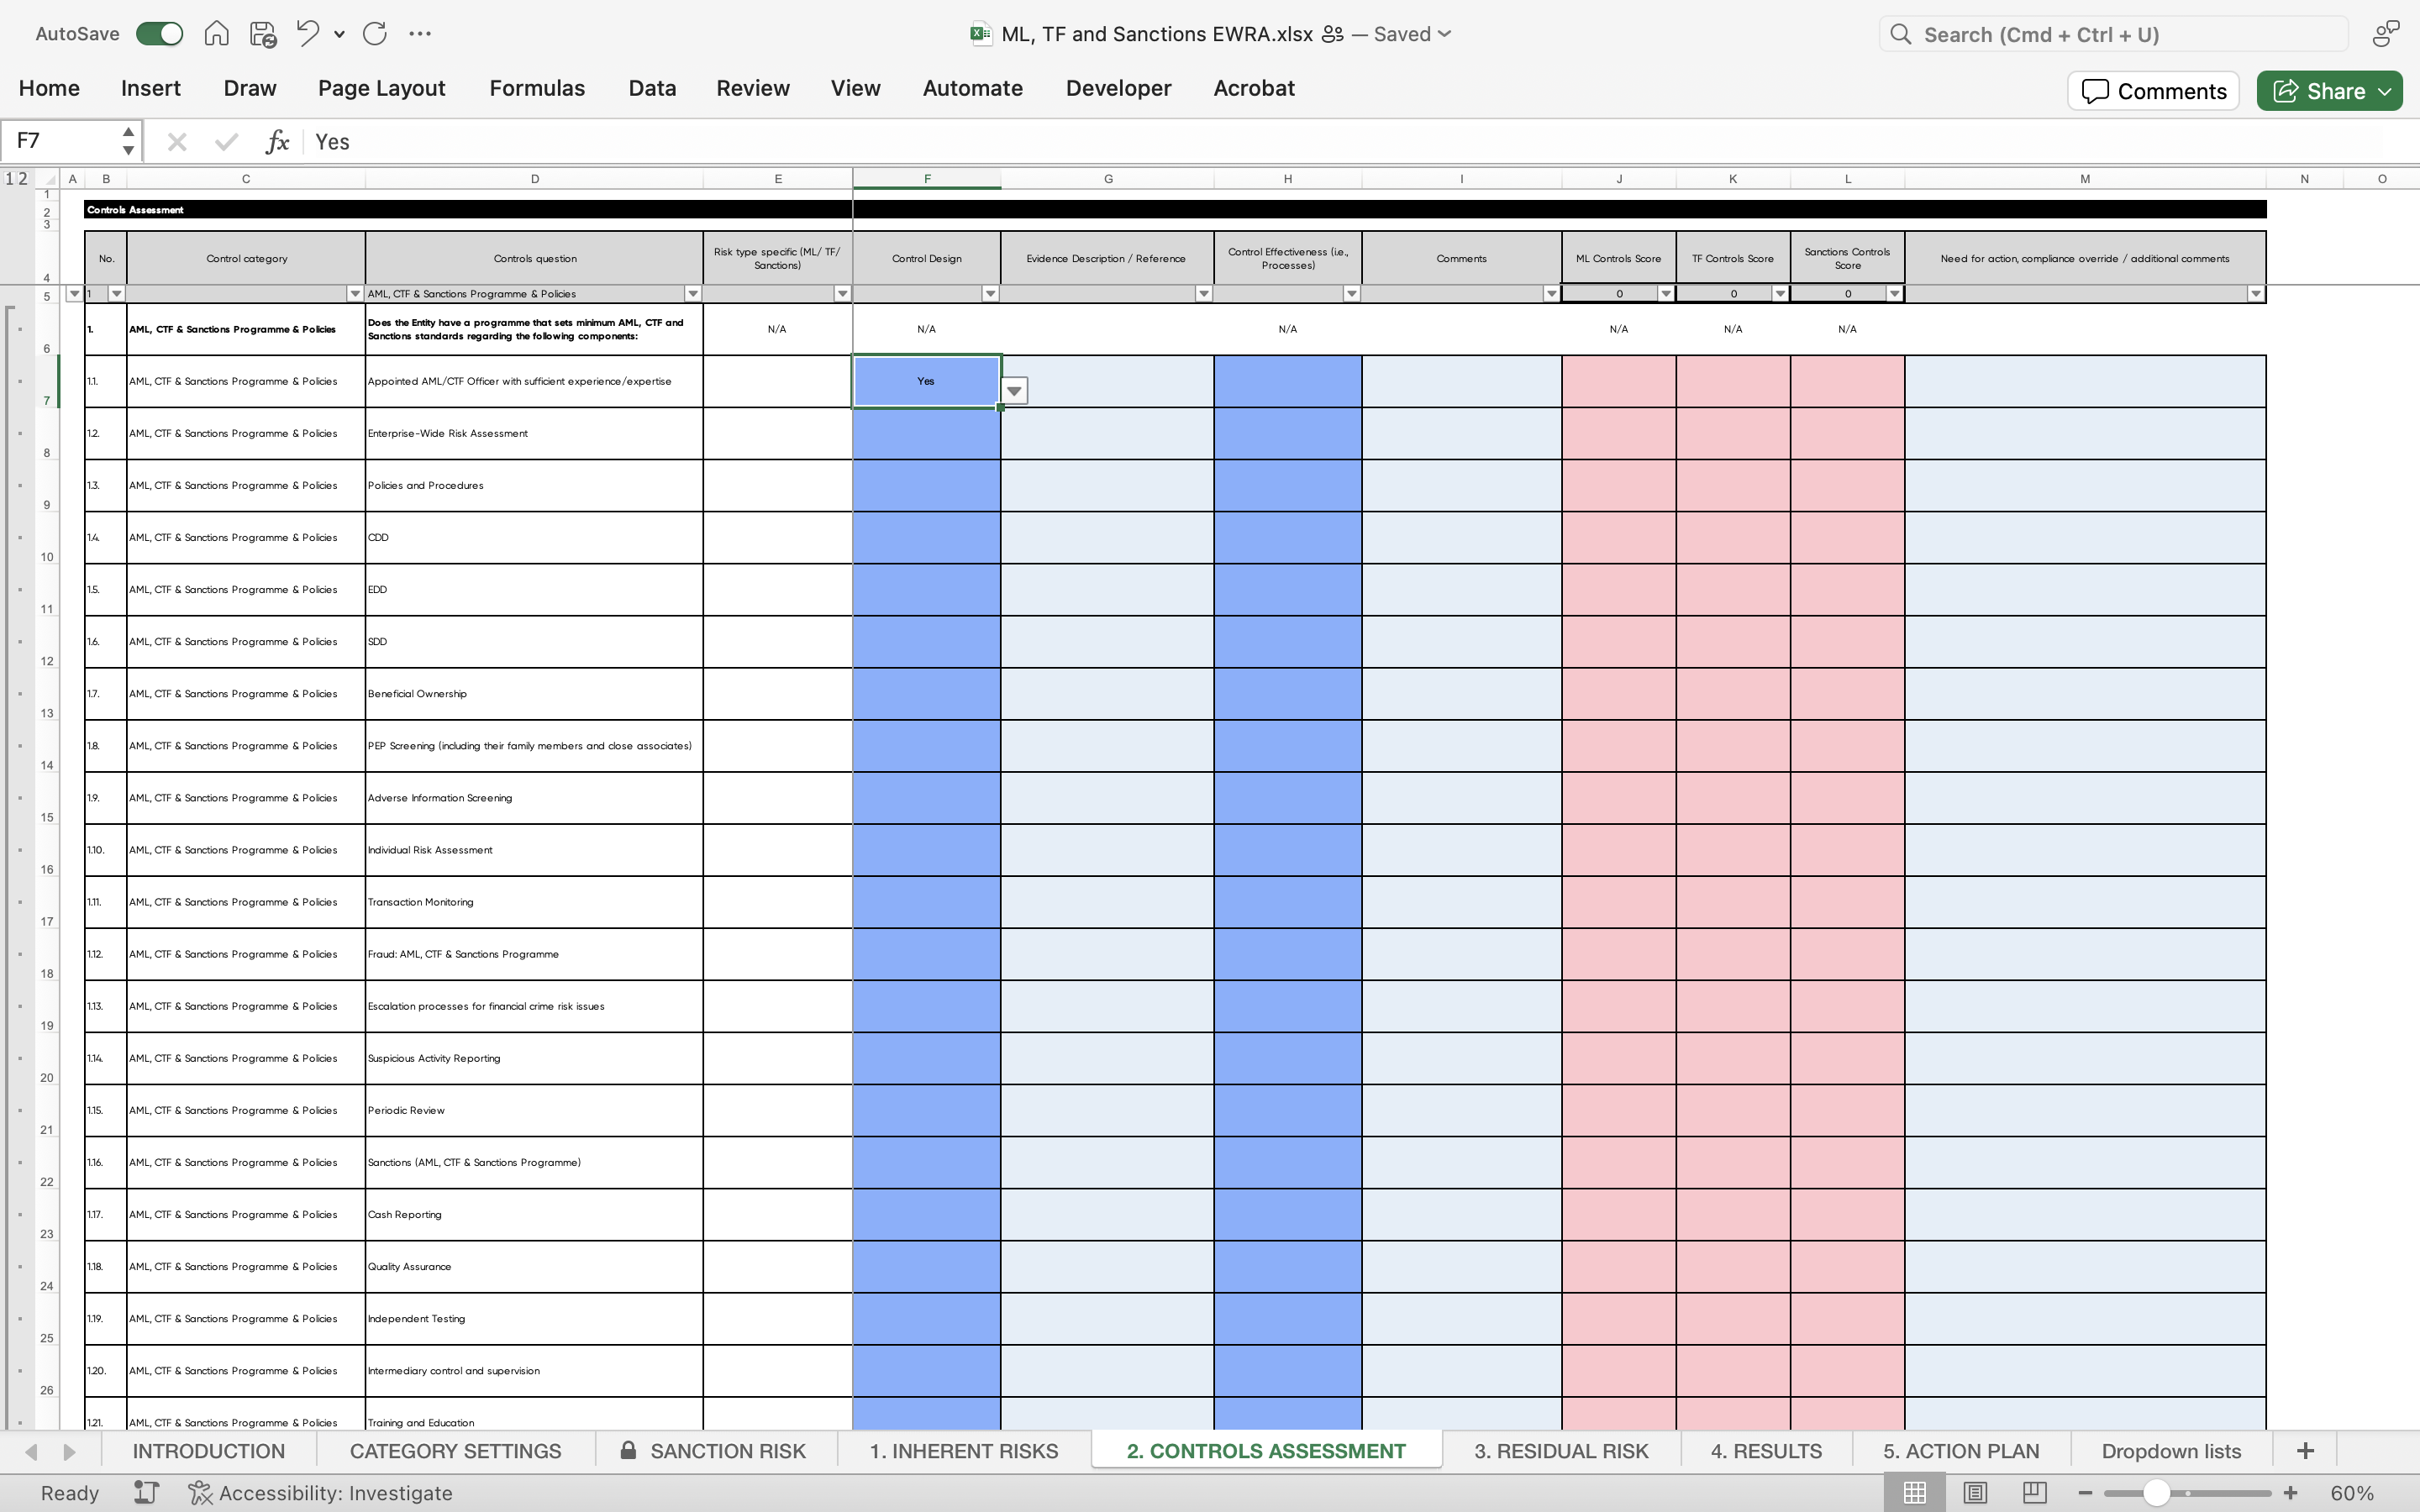Screen dimensions: 2420x1512
Task: Open Insert Function with the fx icon
Action: (x=277, y=141)
